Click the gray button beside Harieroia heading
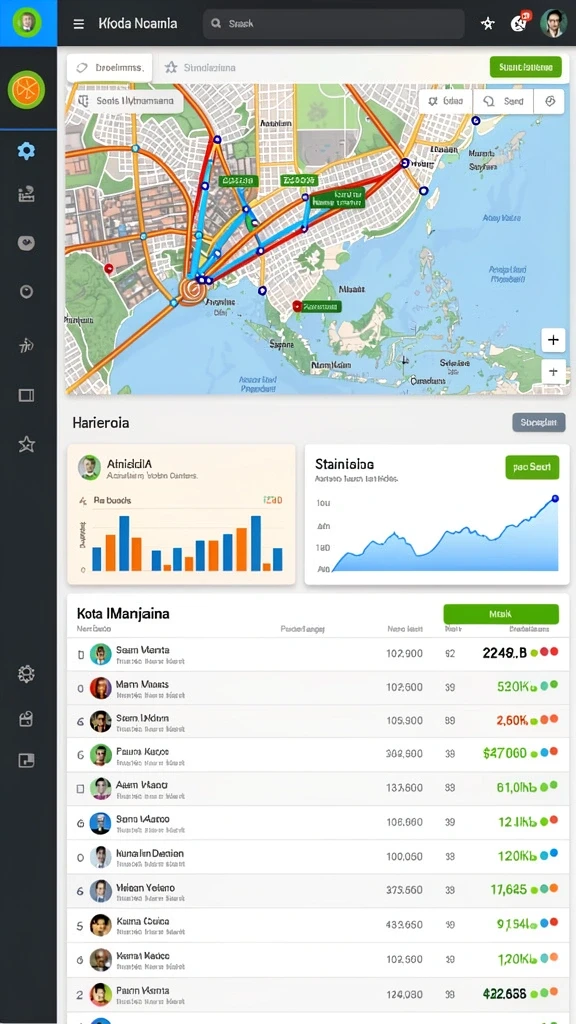The height and width of the screenshot is (1024, 576). point(539,423)
